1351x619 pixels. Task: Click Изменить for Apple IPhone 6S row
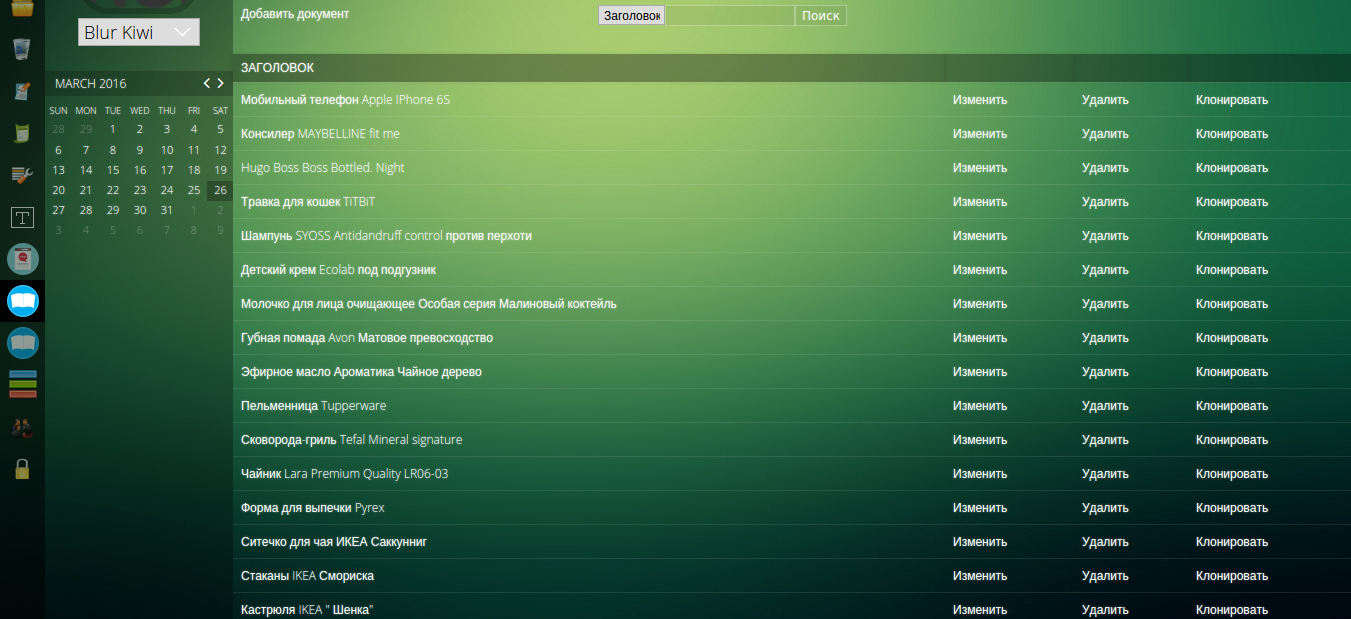pyautogui.click(x=980, y=100)
